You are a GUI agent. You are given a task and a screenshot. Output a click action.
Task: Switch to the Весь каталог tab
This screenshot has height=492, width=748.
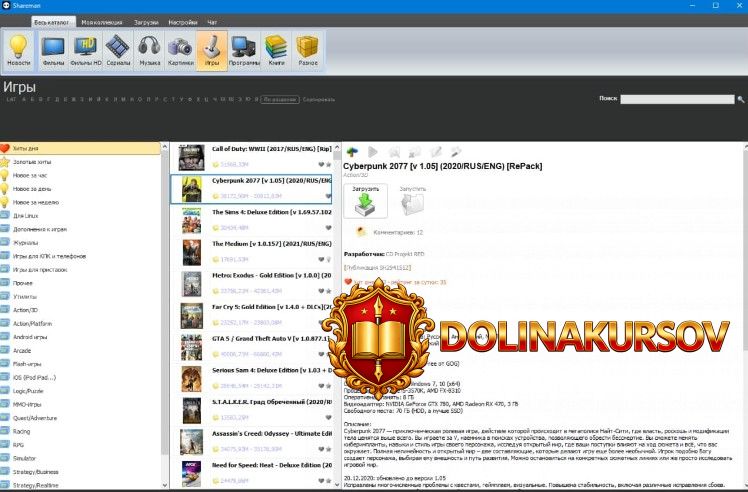(x=52, y=22)
